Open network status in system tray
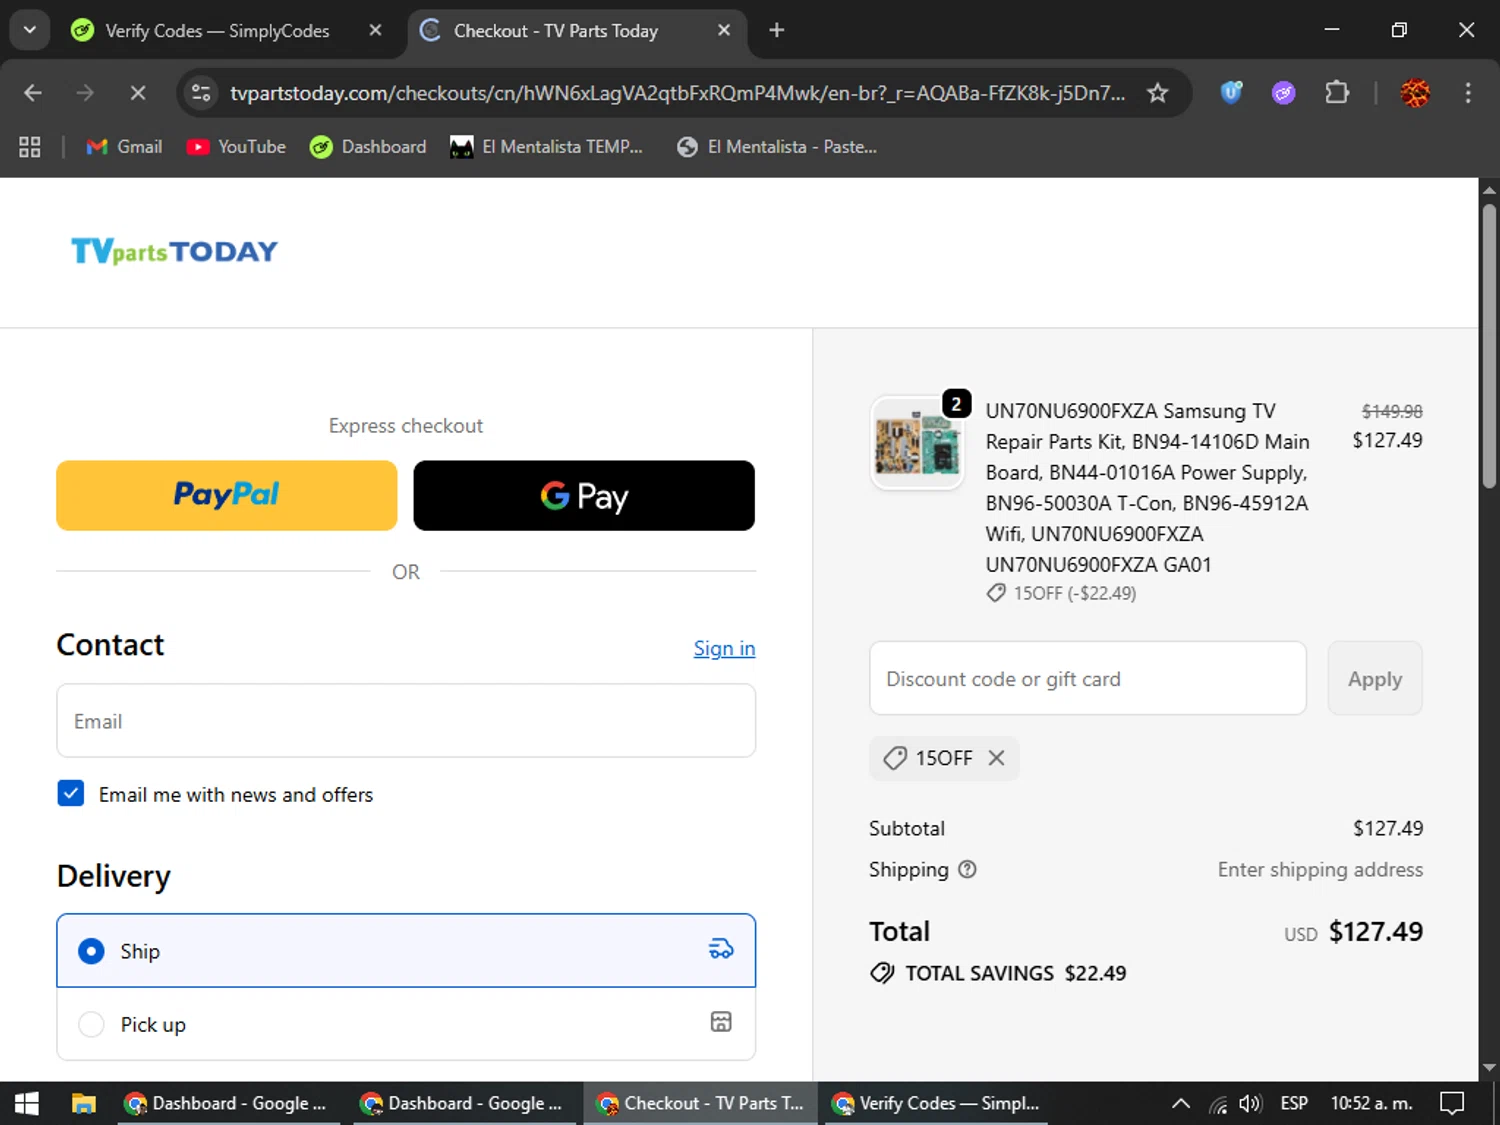Viewport: 1500px width, 1125px height. (1217, 1103)
